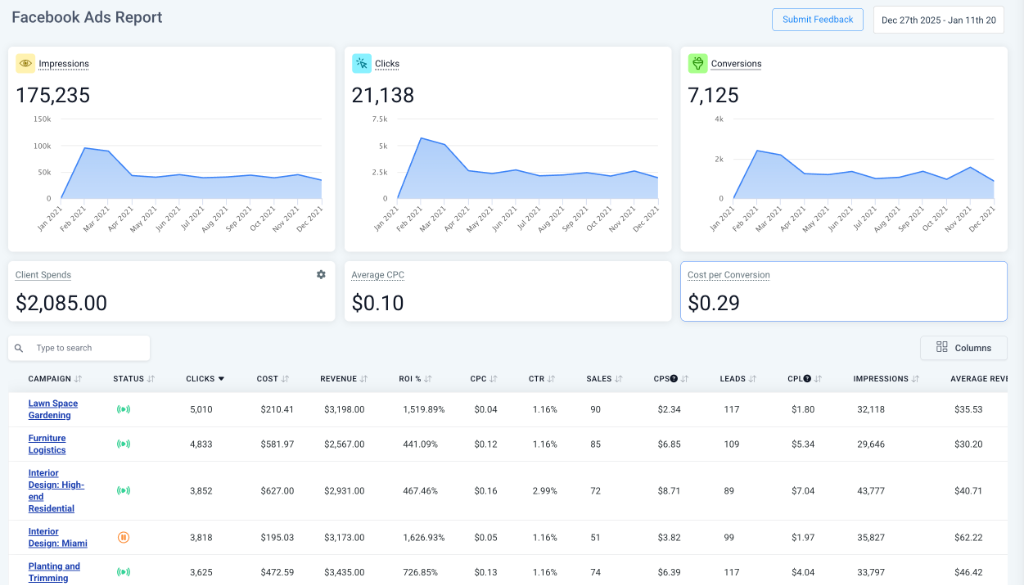Click the funnel icon on Conversions card
The image size is (1024, 585).
coord(700,63)
